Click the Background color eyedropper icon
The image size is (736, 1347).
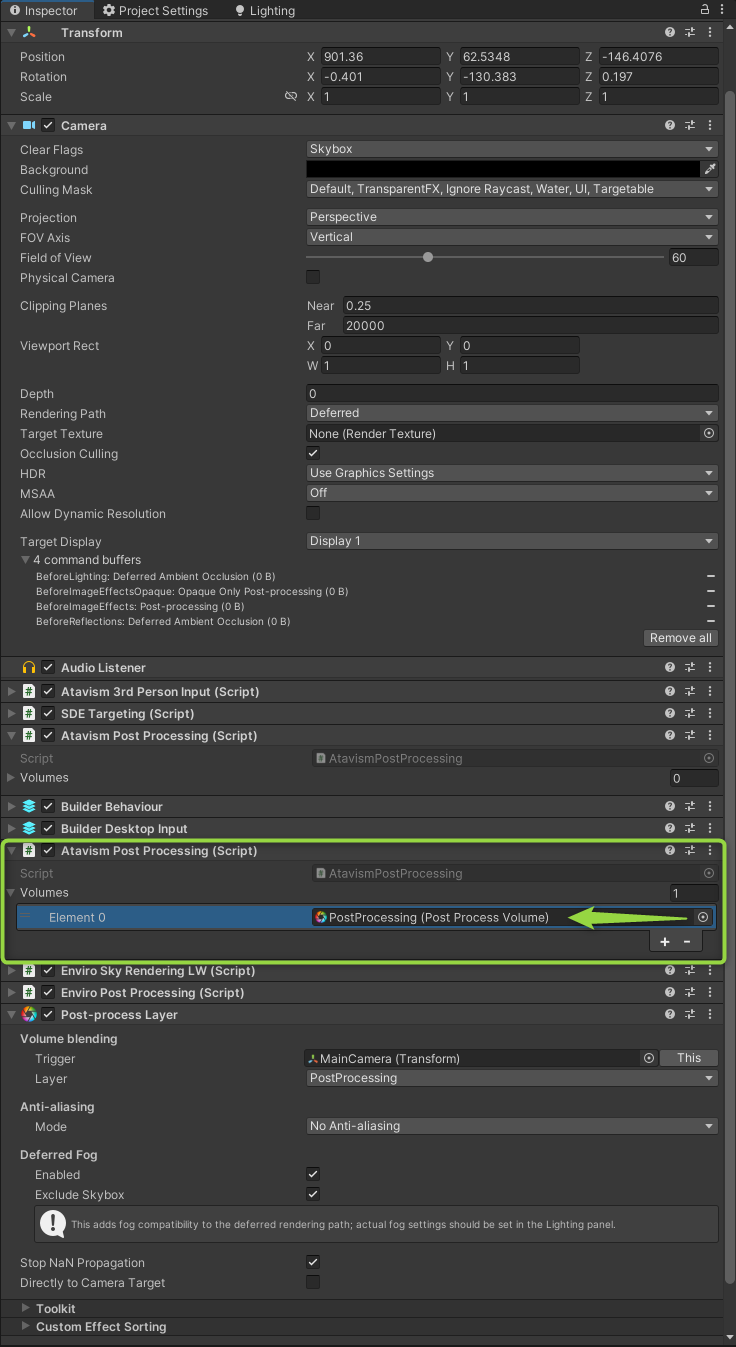710,170
